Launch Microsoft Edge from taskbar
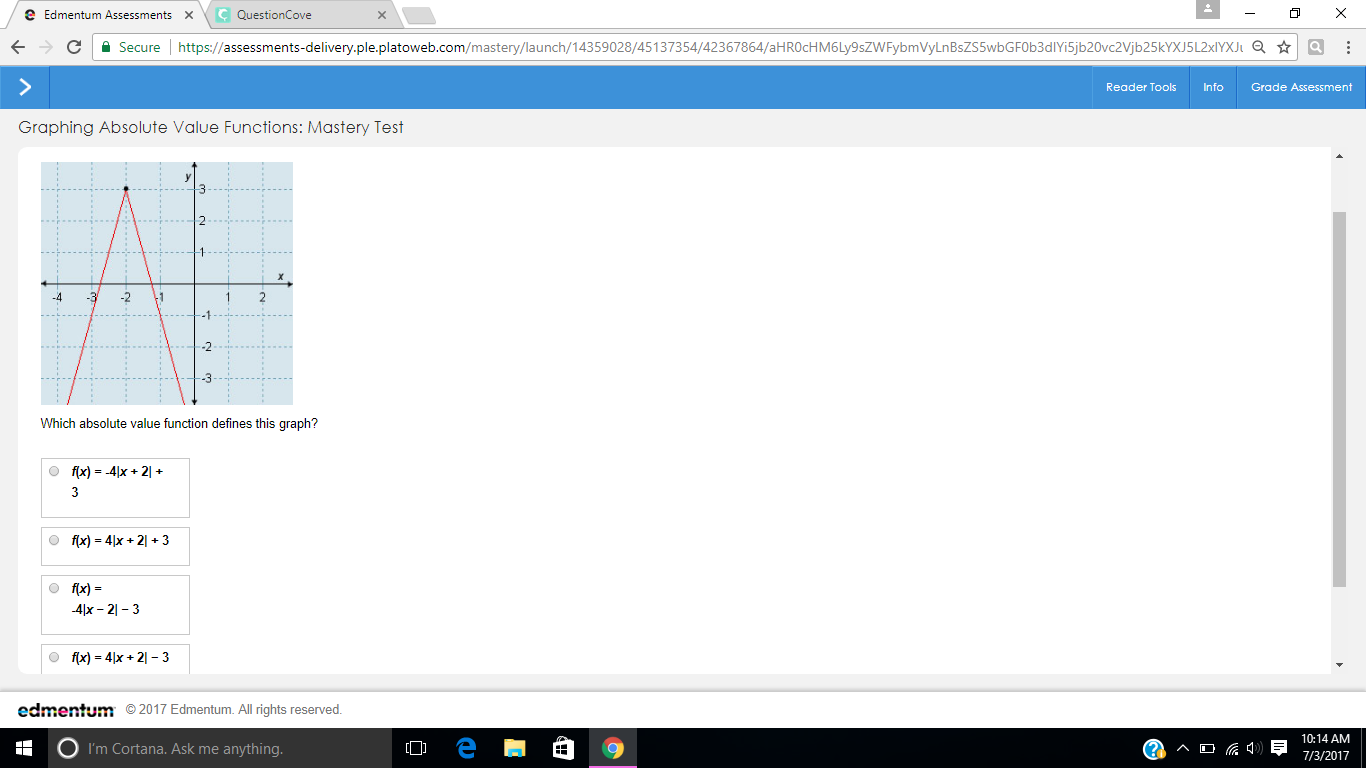Screen dimensions: 1366x768 [466, 748]
